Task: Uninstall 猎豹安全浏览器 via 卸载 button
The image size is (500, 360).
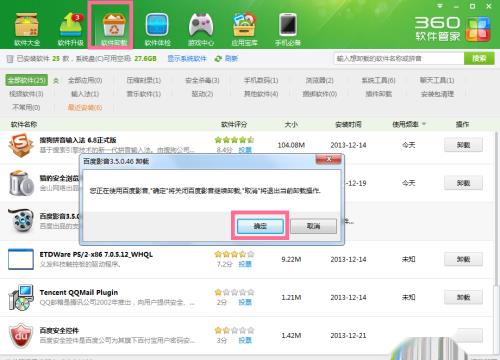Action: pyautogui.click(x=463, y=183)
